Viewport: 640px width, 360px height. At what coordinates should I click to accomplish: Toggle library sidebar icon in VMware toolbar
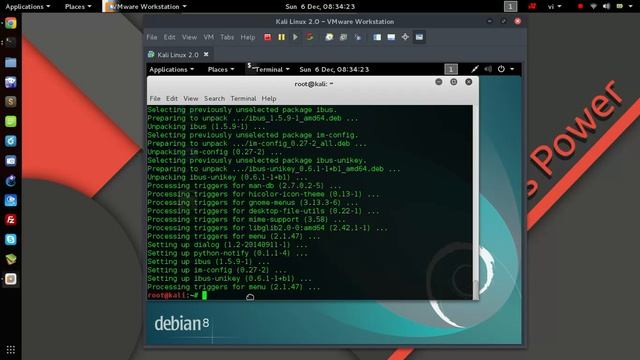[x=377, y=37]
